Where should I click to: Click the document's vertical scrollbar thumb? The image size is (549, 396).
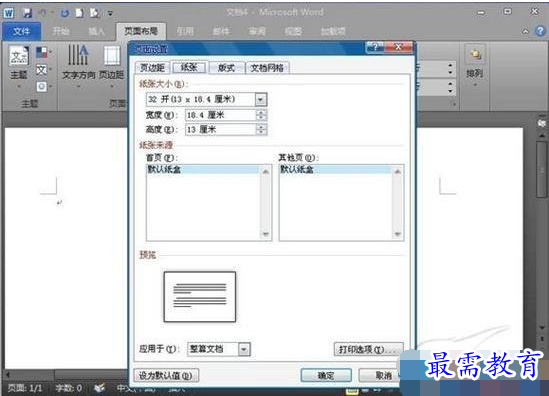pos(542,169)
